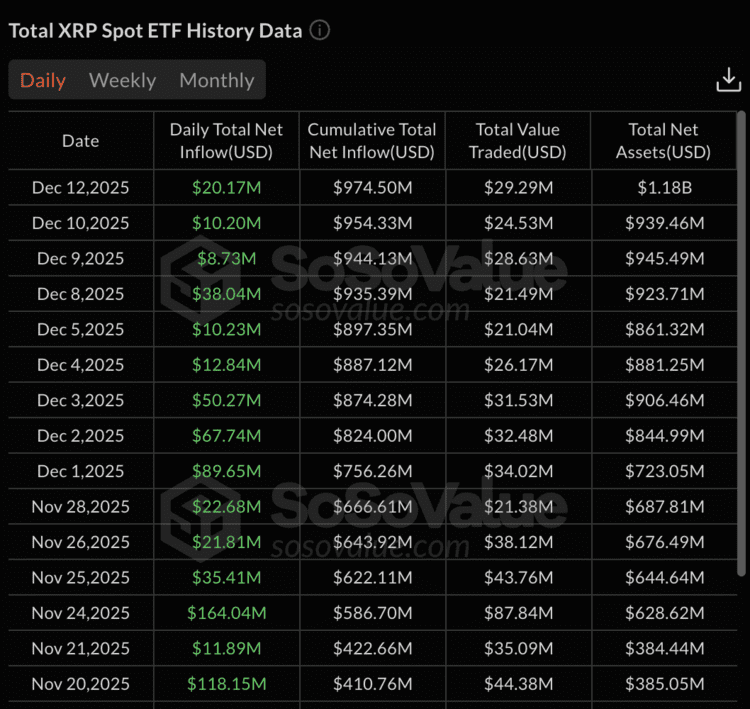Click the Dec 10,2025 date cell
Screen dimensions: 750x709
coord(80,223)
